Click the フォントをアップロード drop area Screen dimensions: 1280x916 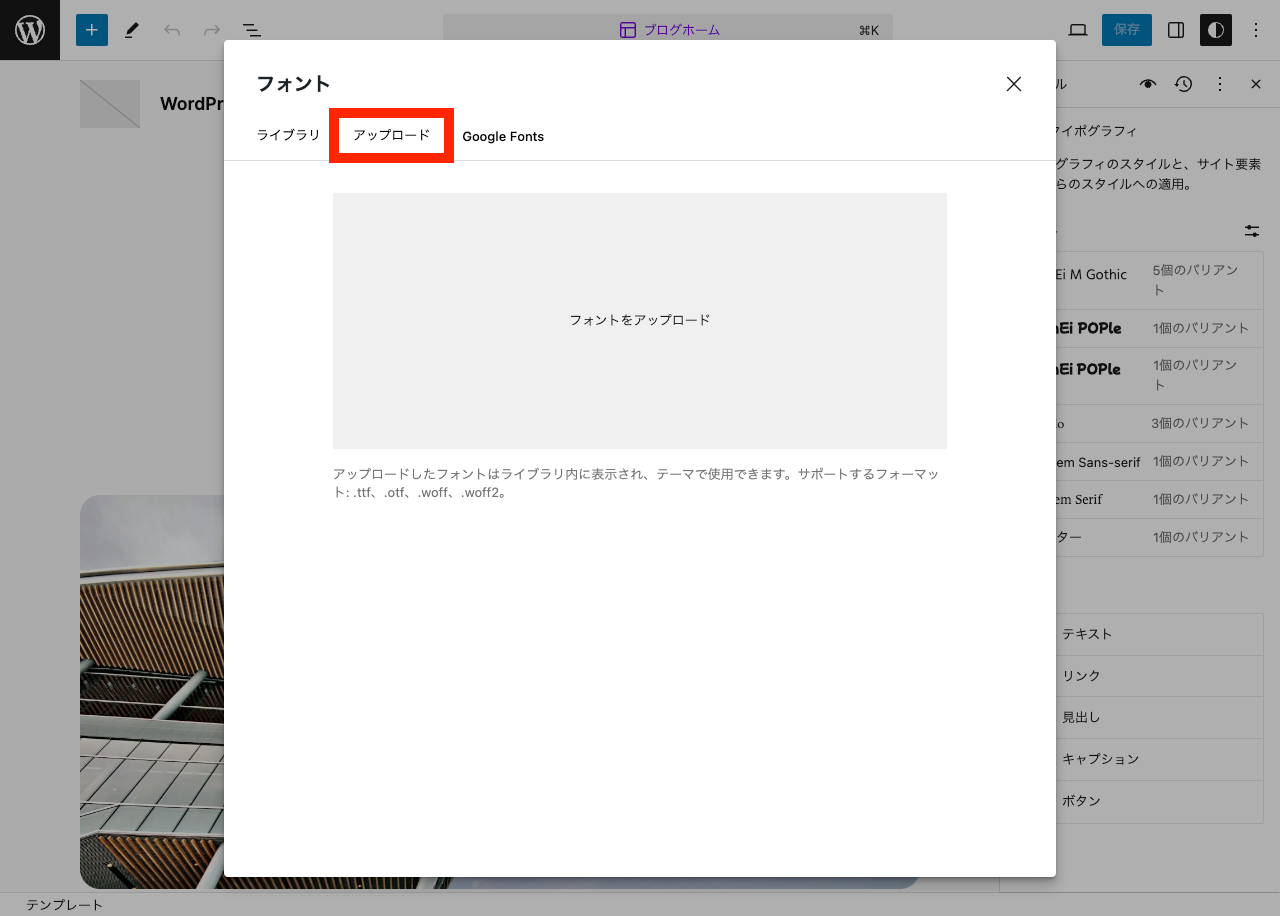point(640,320)
